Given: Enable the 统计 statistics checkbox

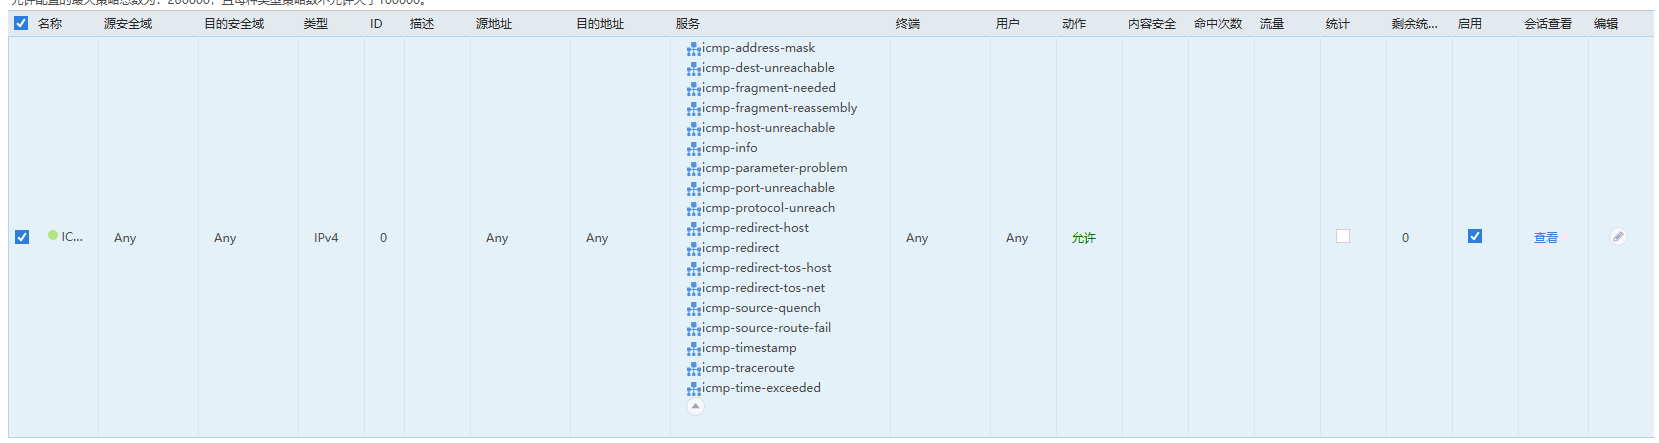Looking at the screenshot, I should 1343,236.
